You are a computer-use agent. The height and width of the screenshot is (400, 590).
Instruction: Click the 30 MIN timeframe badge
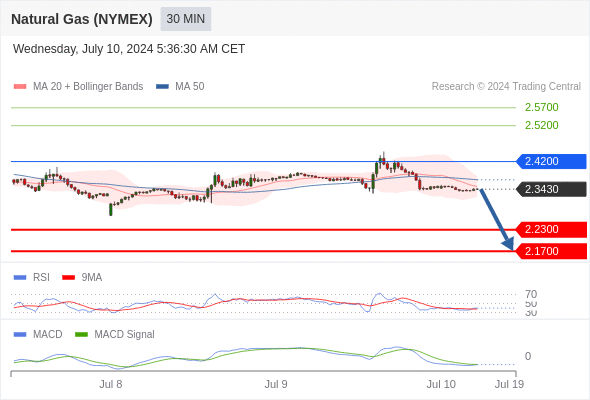pos(186,19)
